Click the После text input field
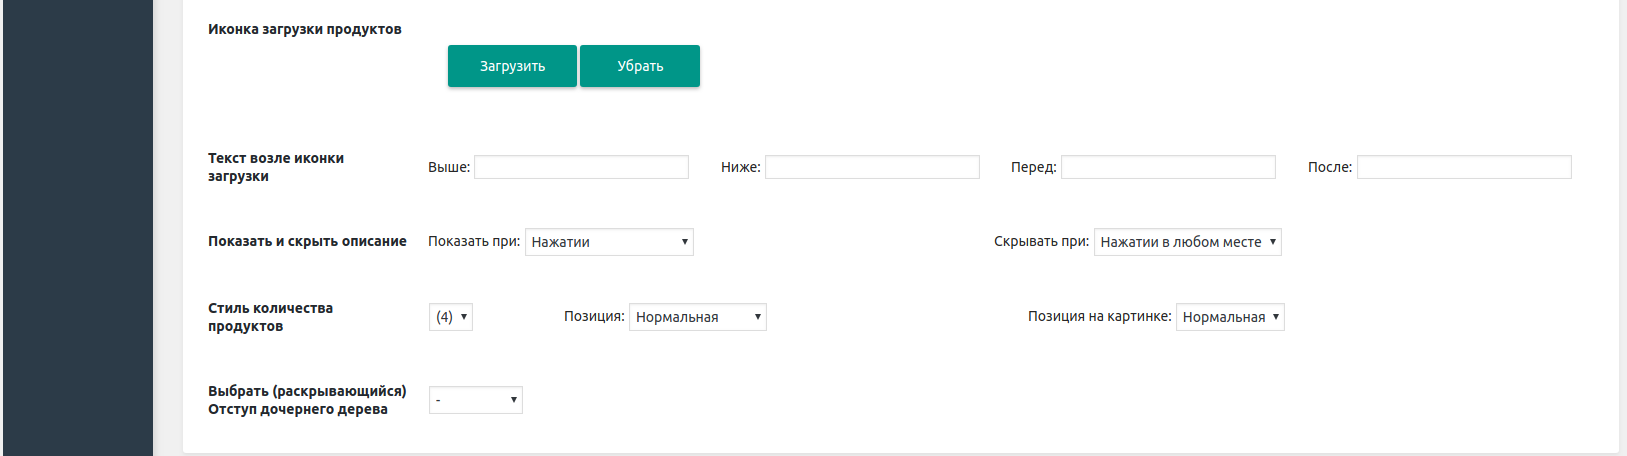Image resolution: width=1627 pixels, height=456 pixels. pyautogui.click(x=1464, y=167)
